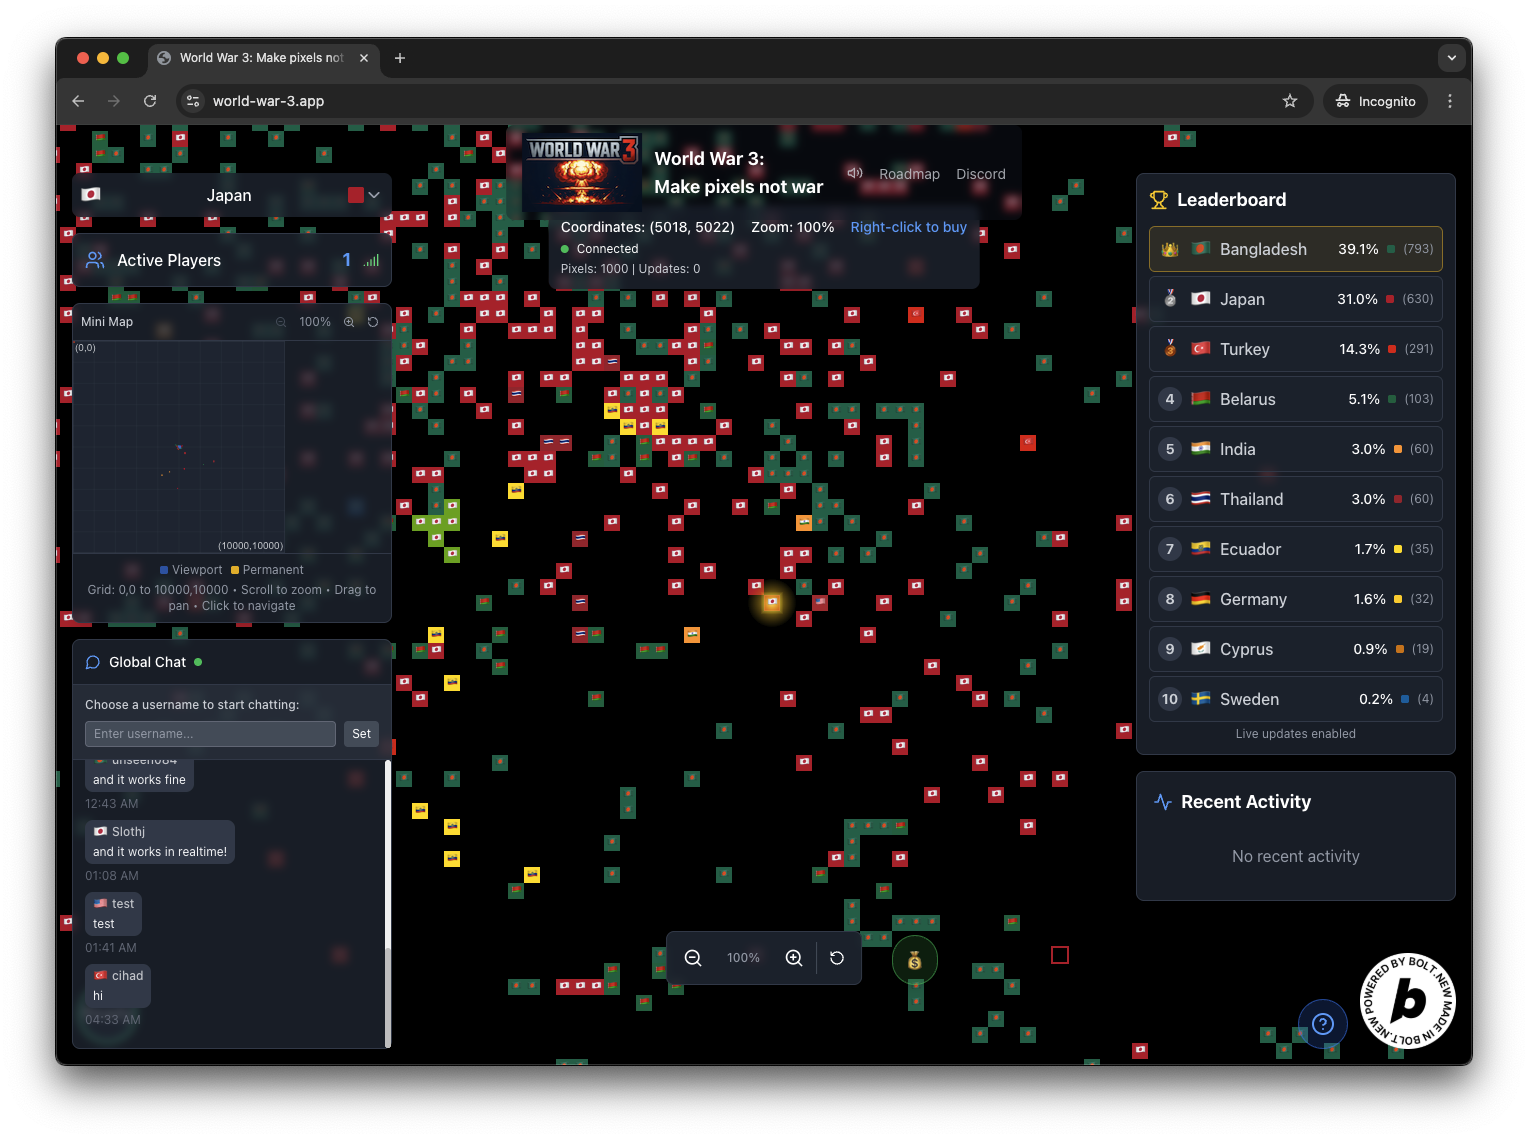Zoom out the main map
Image resolution: width=1528 pixels, height=1139 pixels.
[693, 958]
